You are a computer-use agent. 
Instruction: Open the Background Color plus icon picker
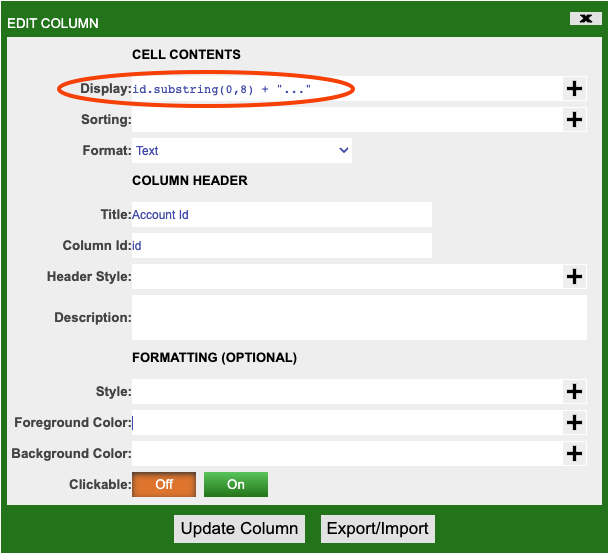(574, 454)
